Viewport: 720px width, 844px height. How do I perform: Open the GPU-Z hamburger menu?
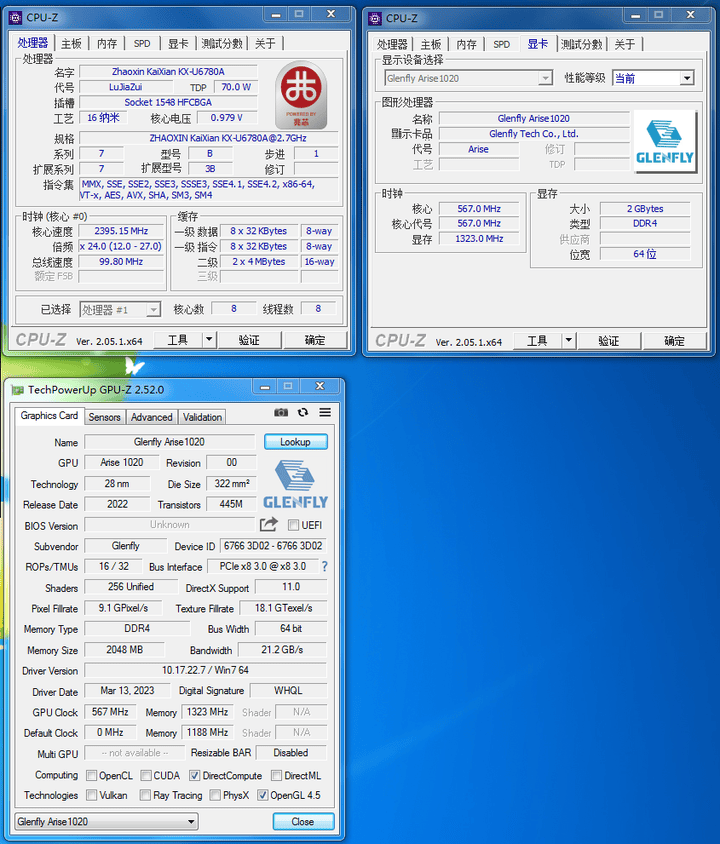[x=325, y=413]
